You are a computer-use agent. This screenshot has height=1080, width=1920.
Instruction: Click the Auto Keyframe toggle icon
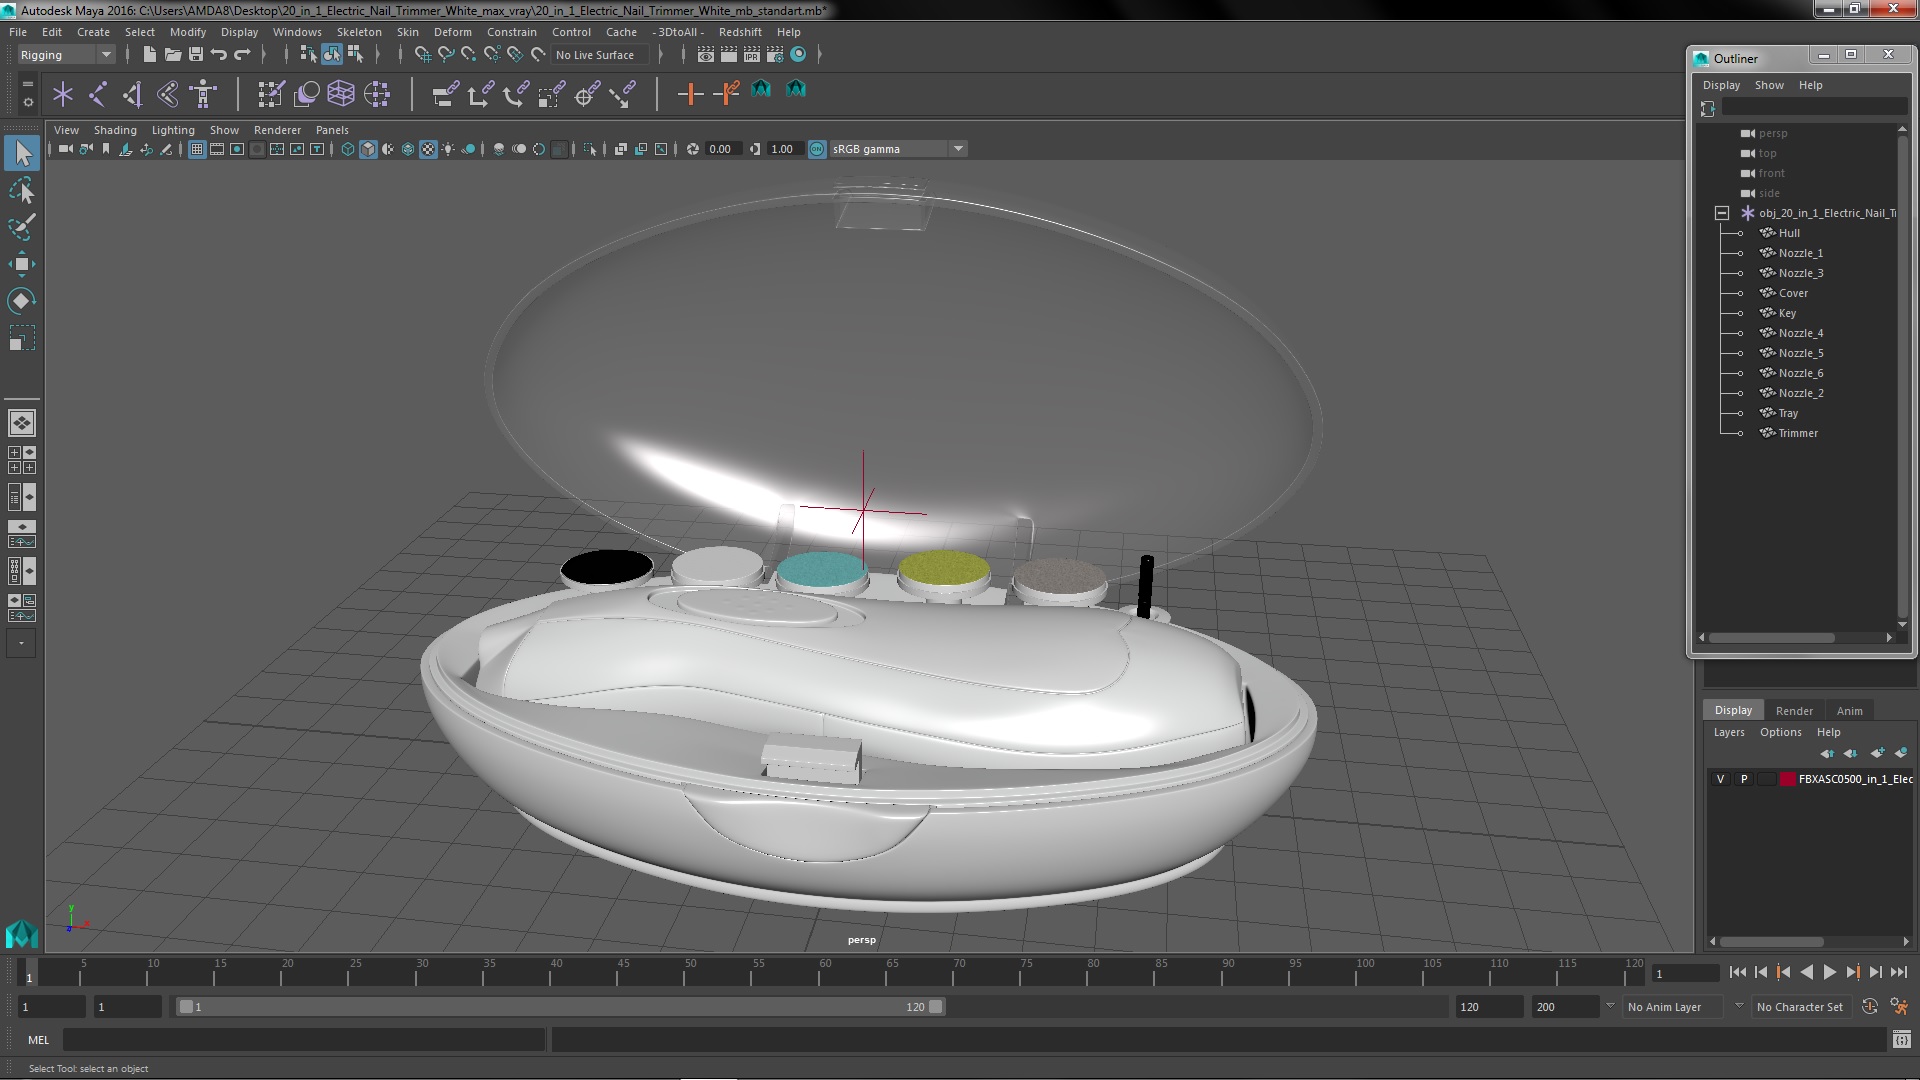(x=1870, y=1007)
